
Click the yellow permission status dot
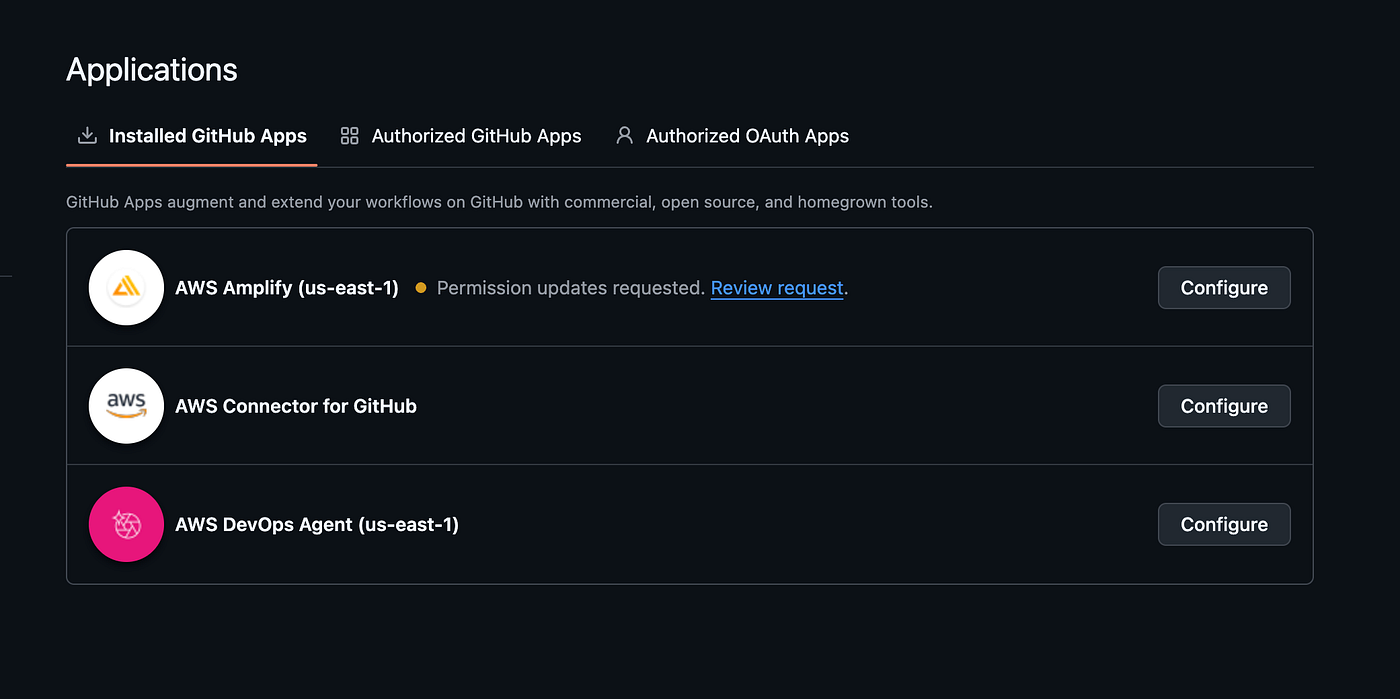(420, 288)
